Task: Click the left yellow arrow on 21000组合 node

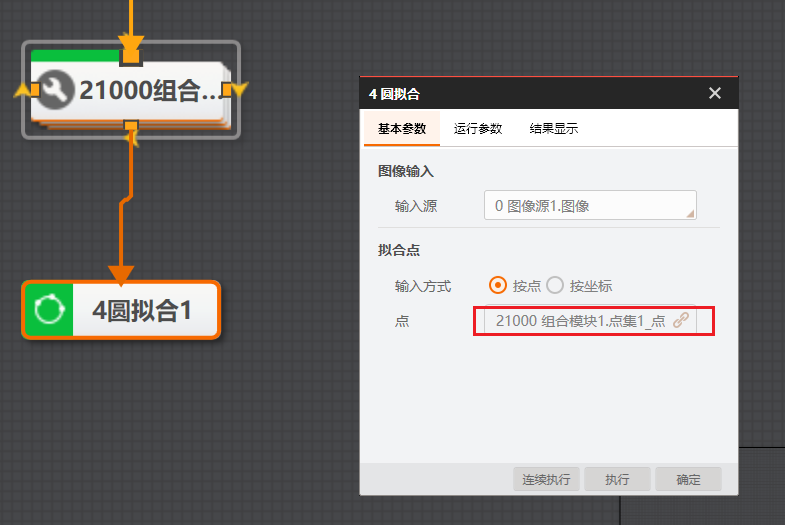Action: point(24,91)
